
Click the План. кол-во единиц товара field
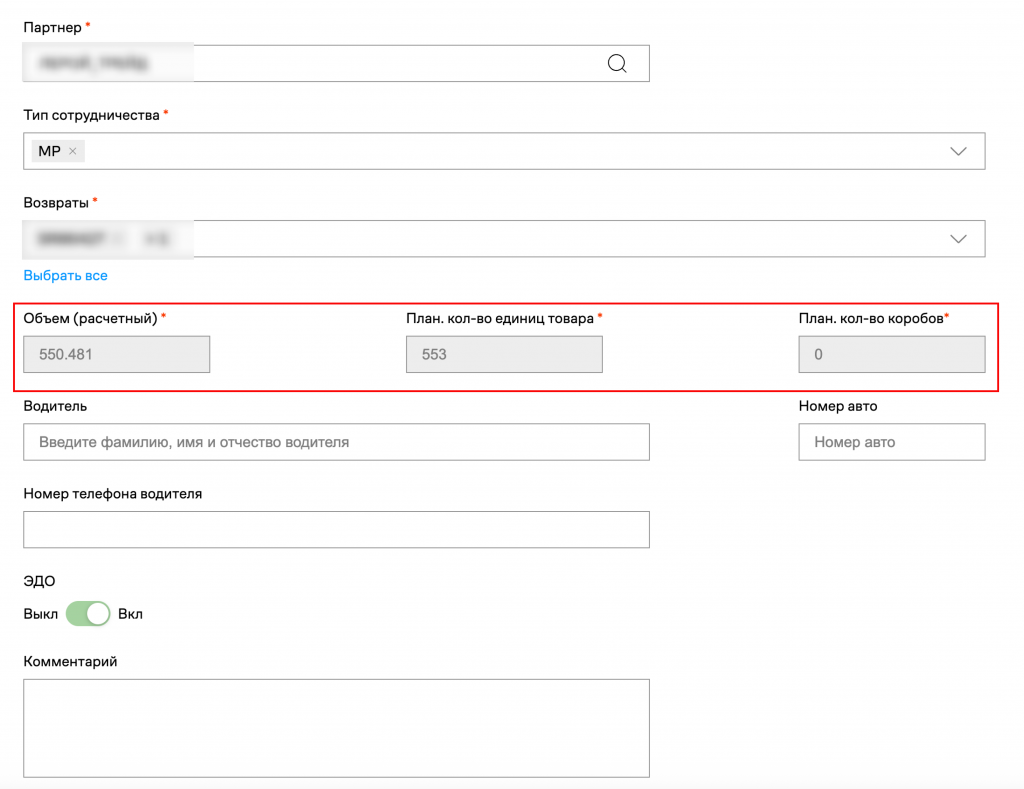(x=504, y=354)
